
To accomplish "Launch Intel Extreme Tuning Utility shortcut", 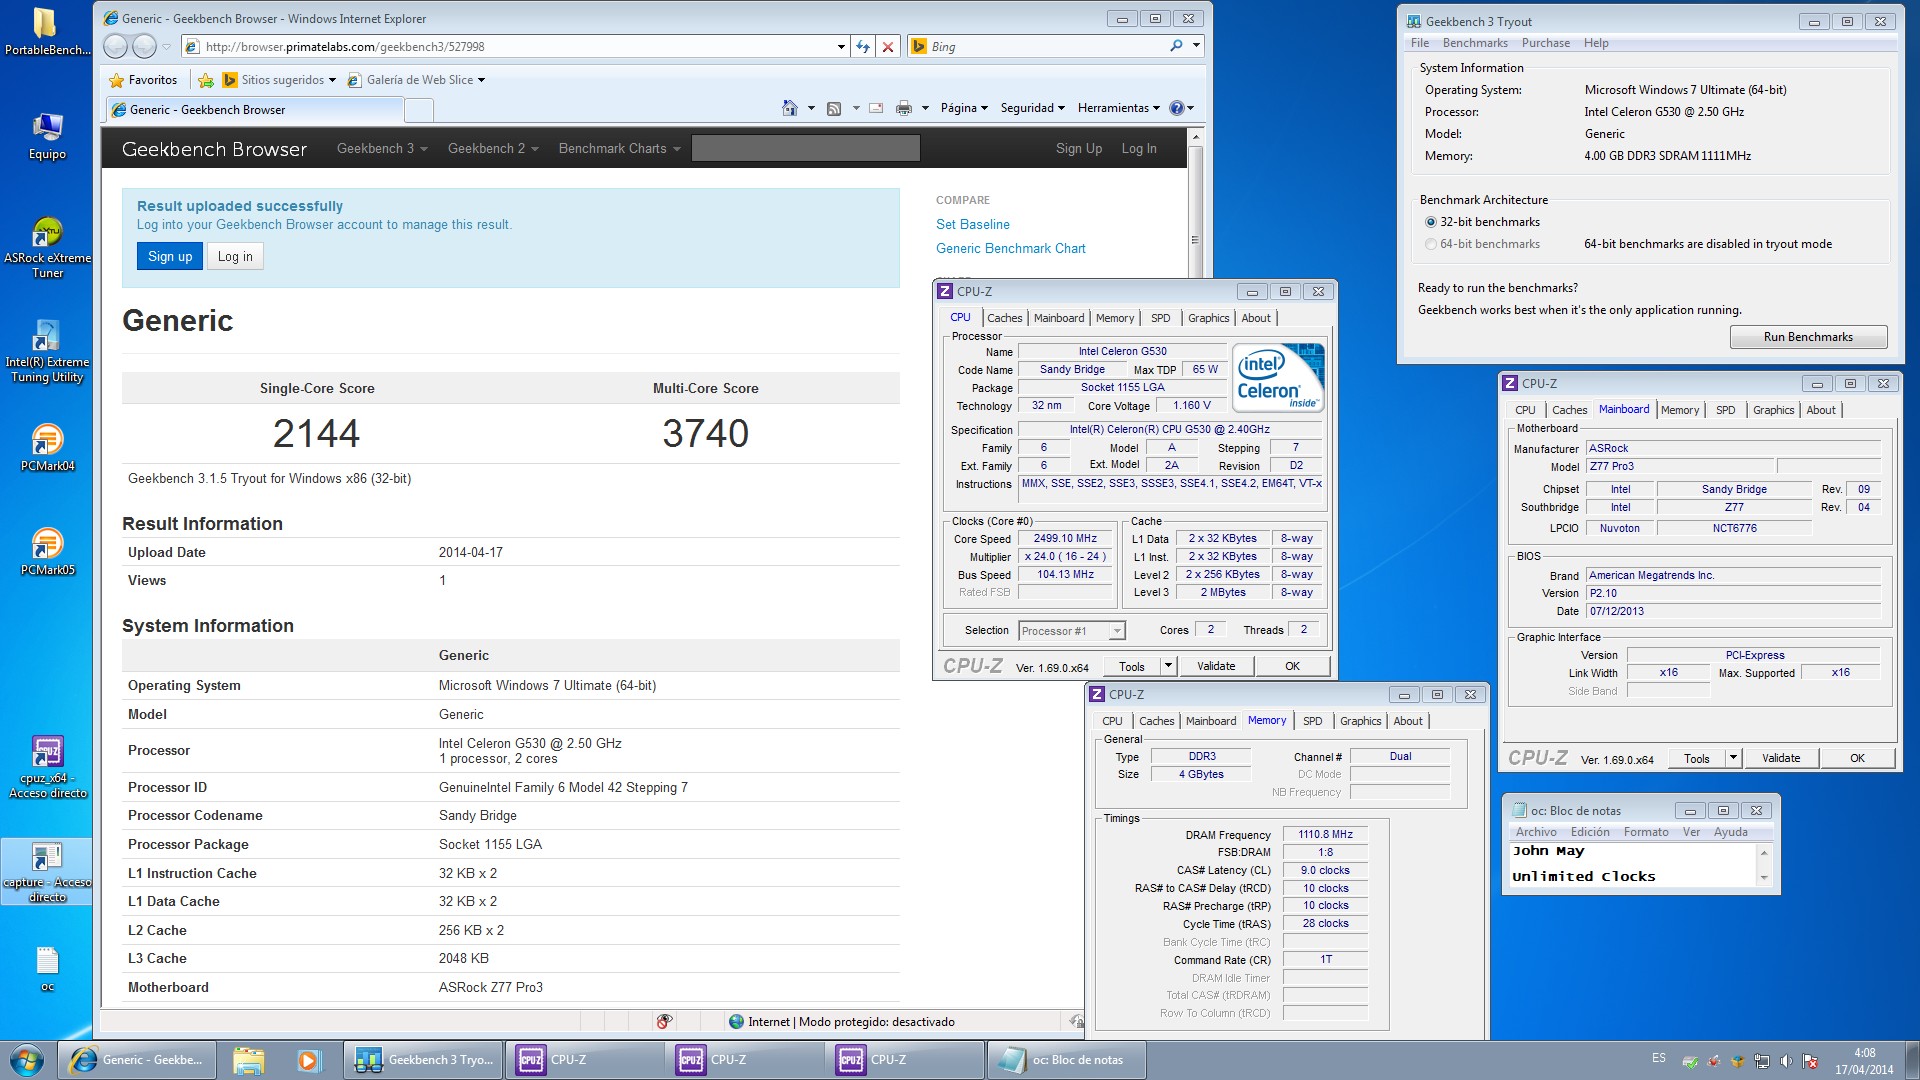I will pyautogui.click(x=47, y=351).
